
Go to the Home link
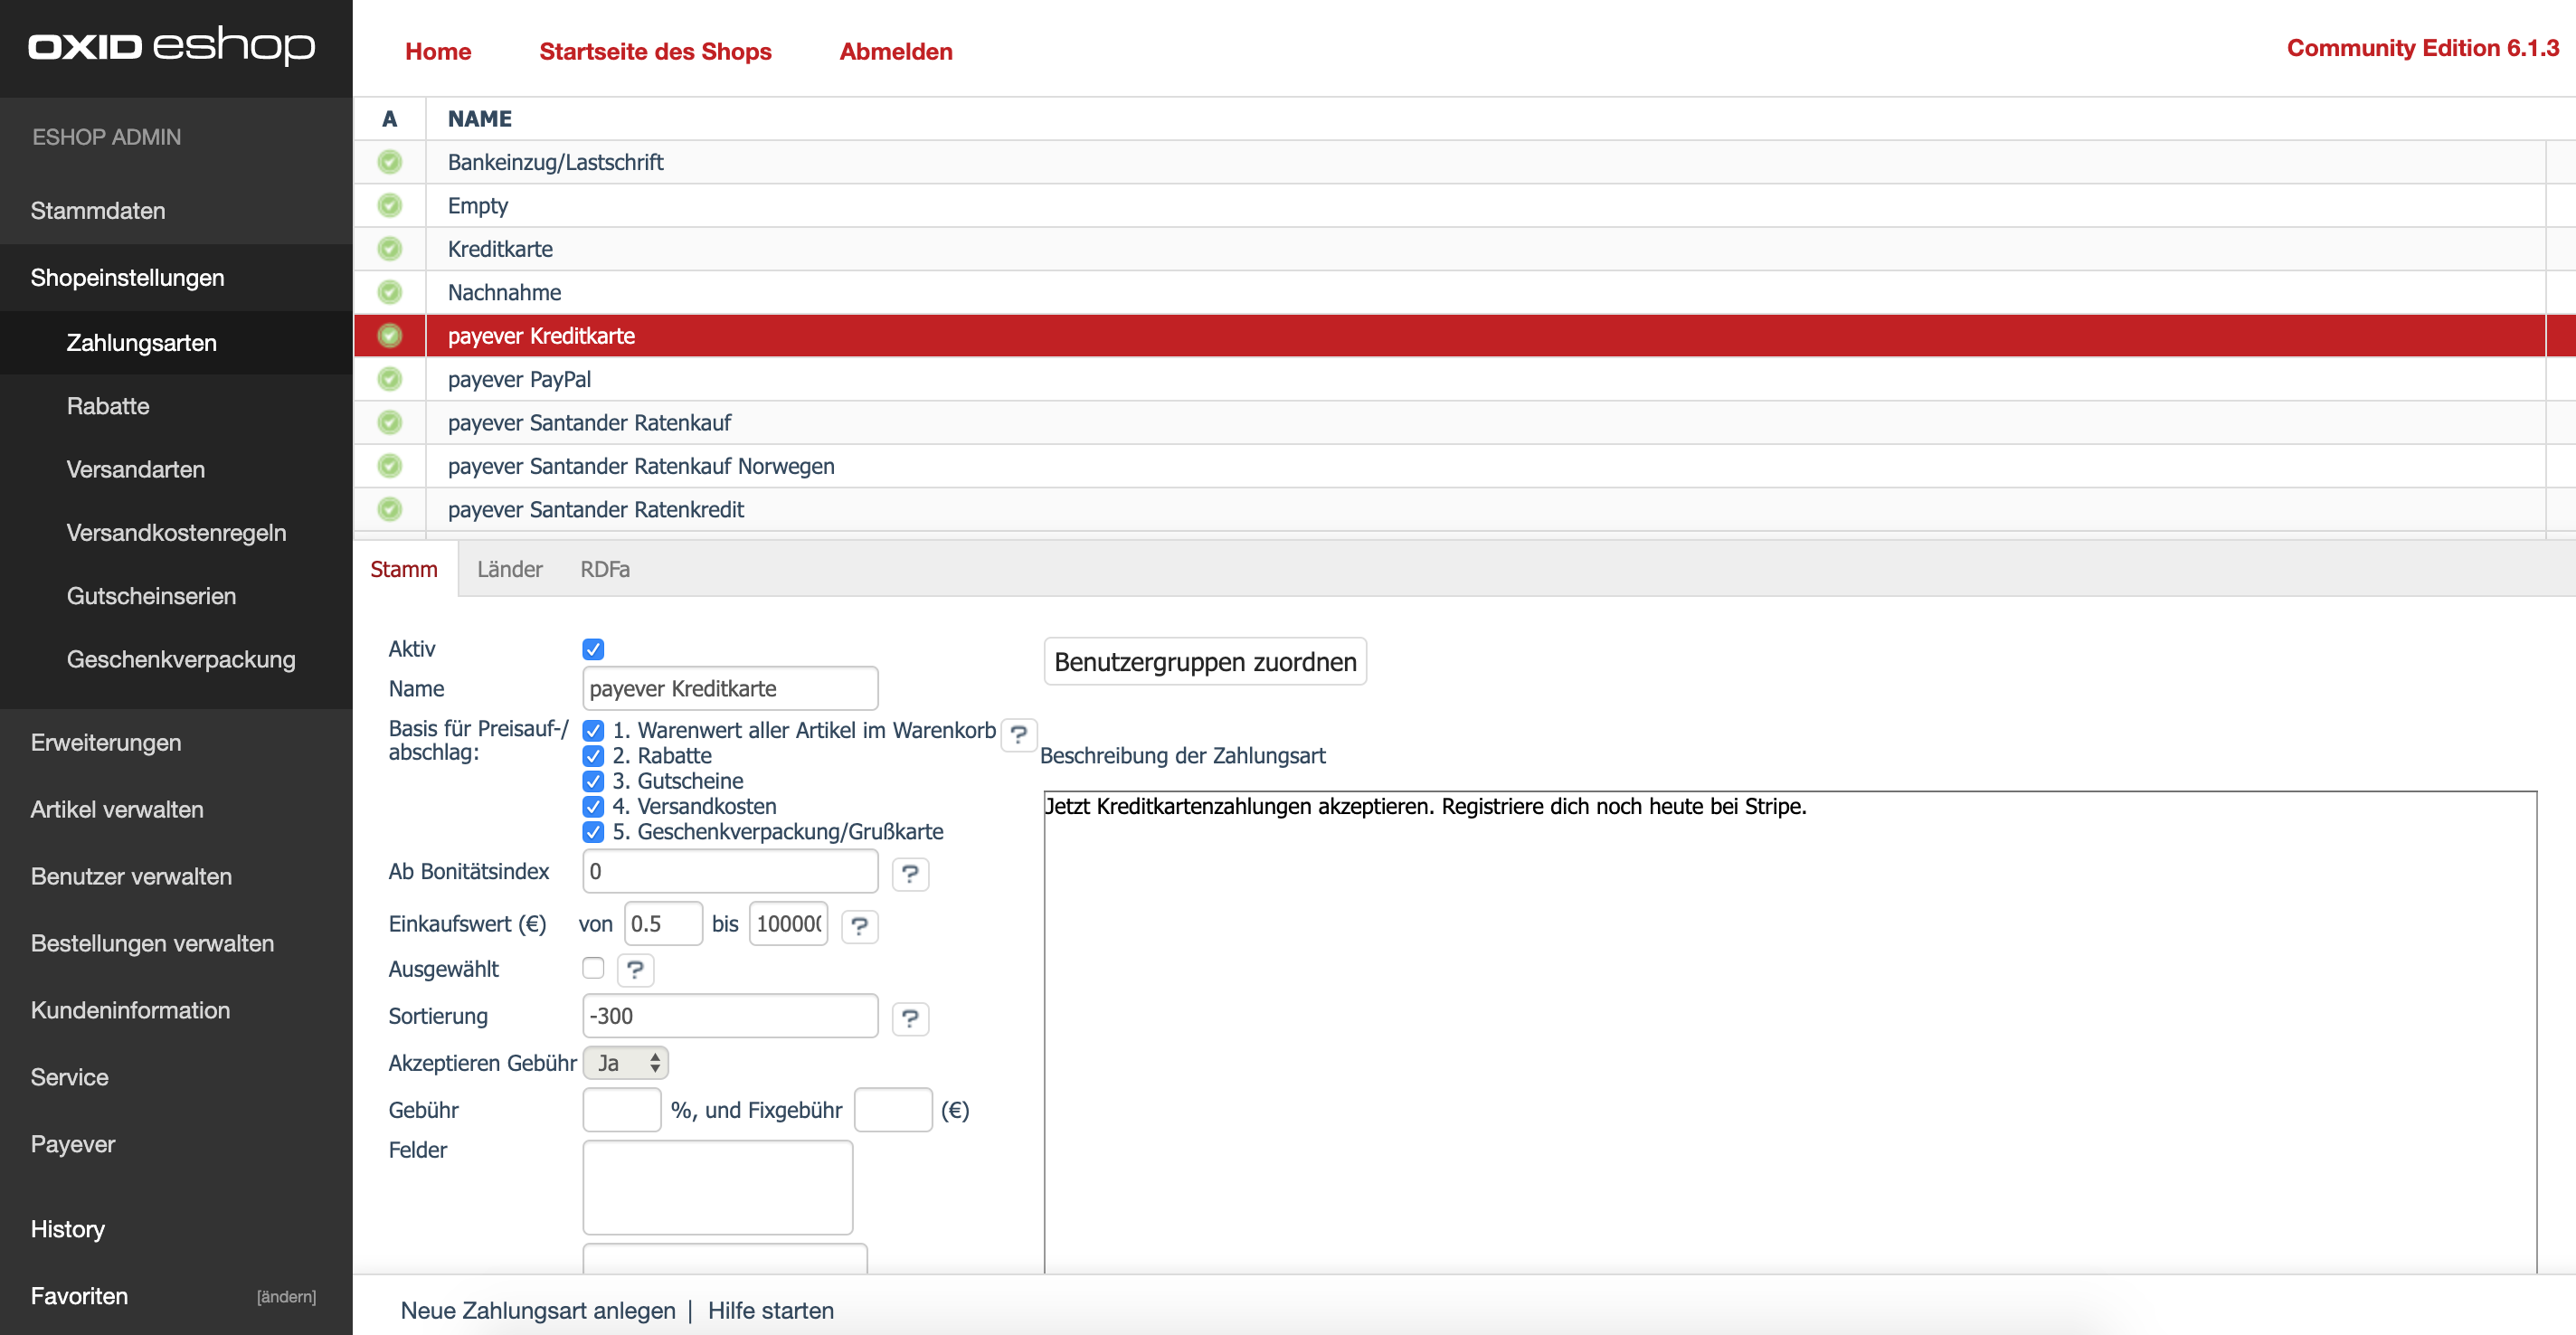click(x=438, y=52)
